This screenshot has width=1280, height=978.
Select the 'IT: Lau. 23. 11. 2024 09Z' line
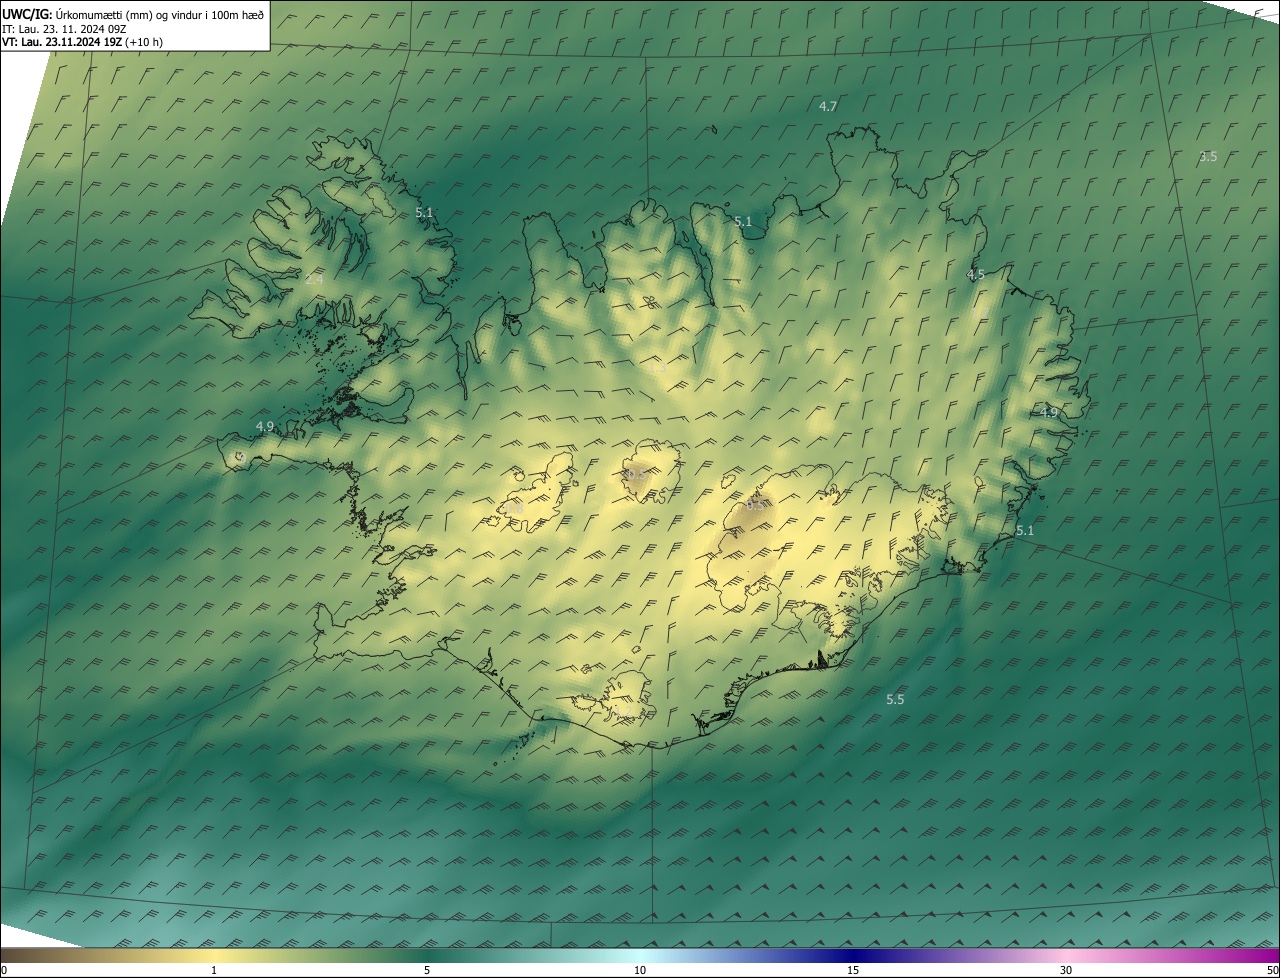[64, 28]
